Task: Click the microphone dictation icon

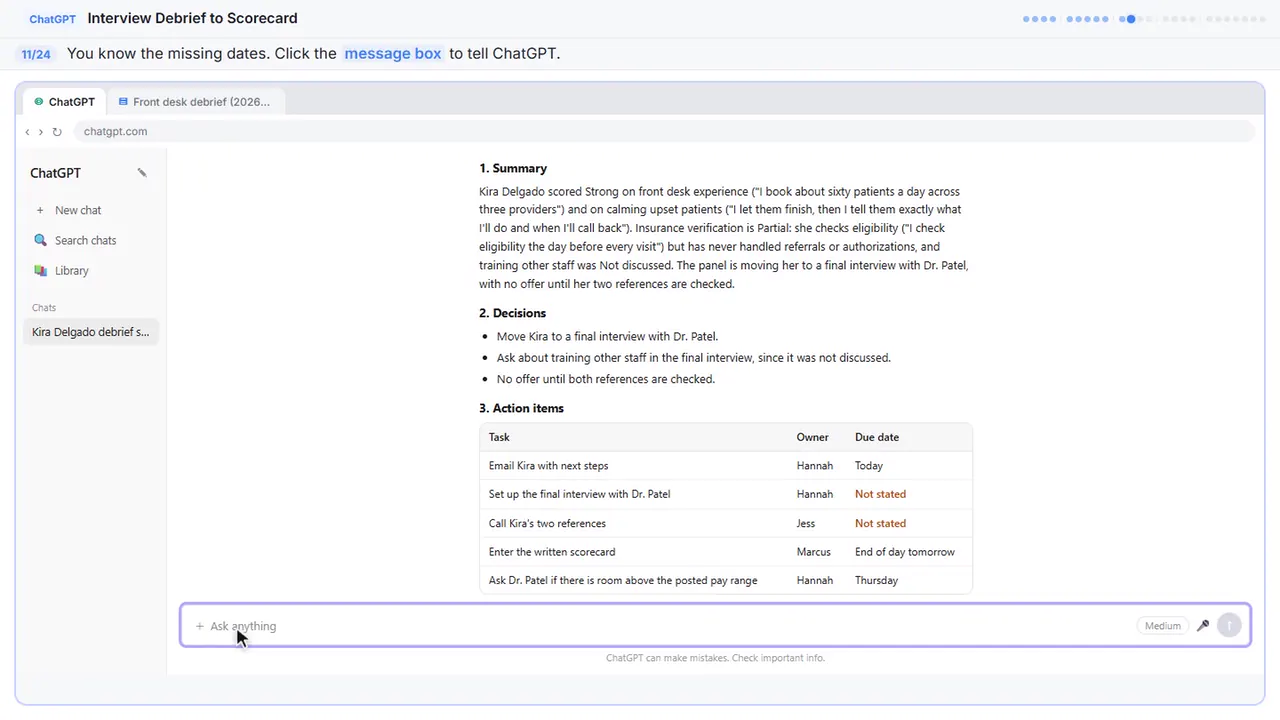Action: tap(1203, 626)
